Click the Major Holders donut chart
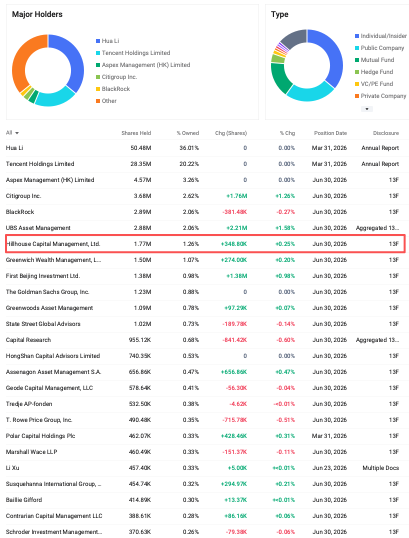Image resolution: width=409 pixels, height=538 pixels. (x=48, y=70)
